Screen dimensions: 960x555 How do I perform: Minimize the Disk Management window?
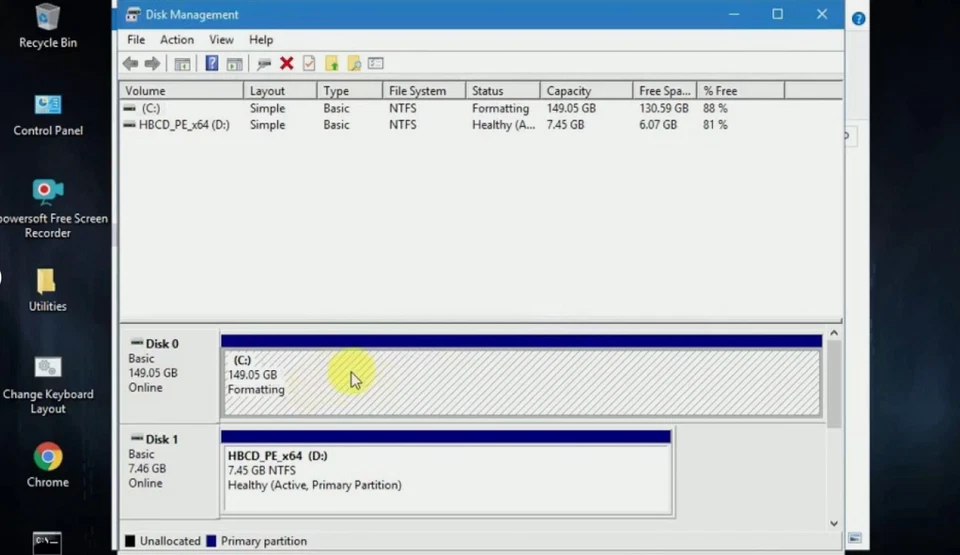tap(733, 14)
